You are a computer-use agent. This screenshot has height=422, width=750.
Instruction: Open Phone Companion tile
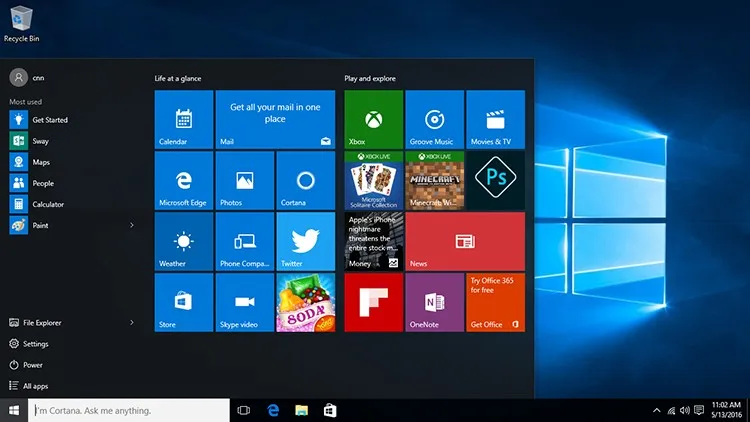[244, 242]
